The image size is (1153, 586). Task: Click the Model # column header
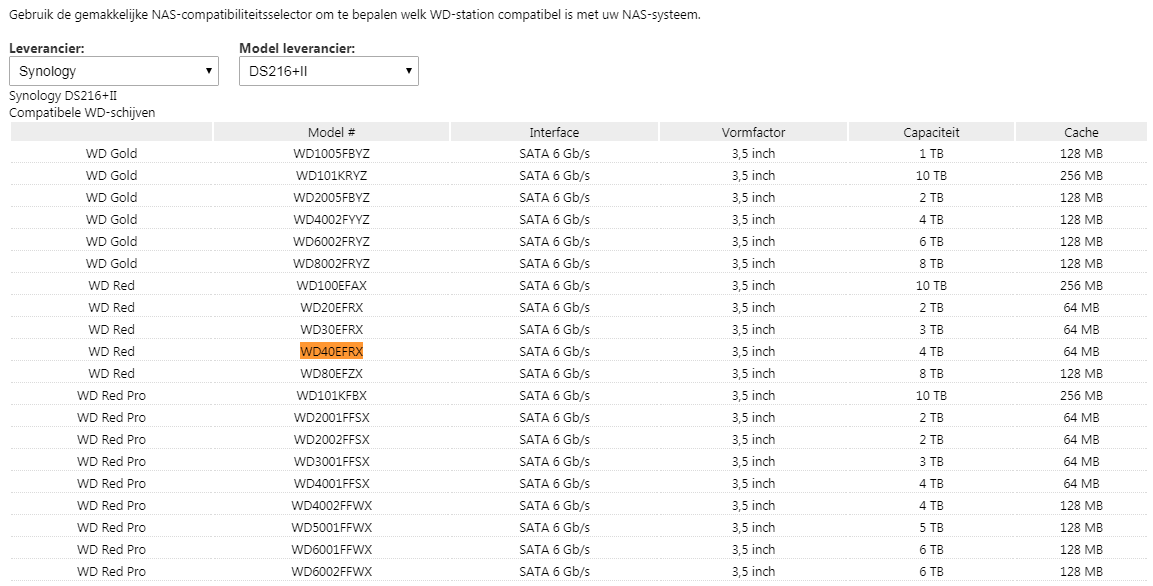click(331, 132)
